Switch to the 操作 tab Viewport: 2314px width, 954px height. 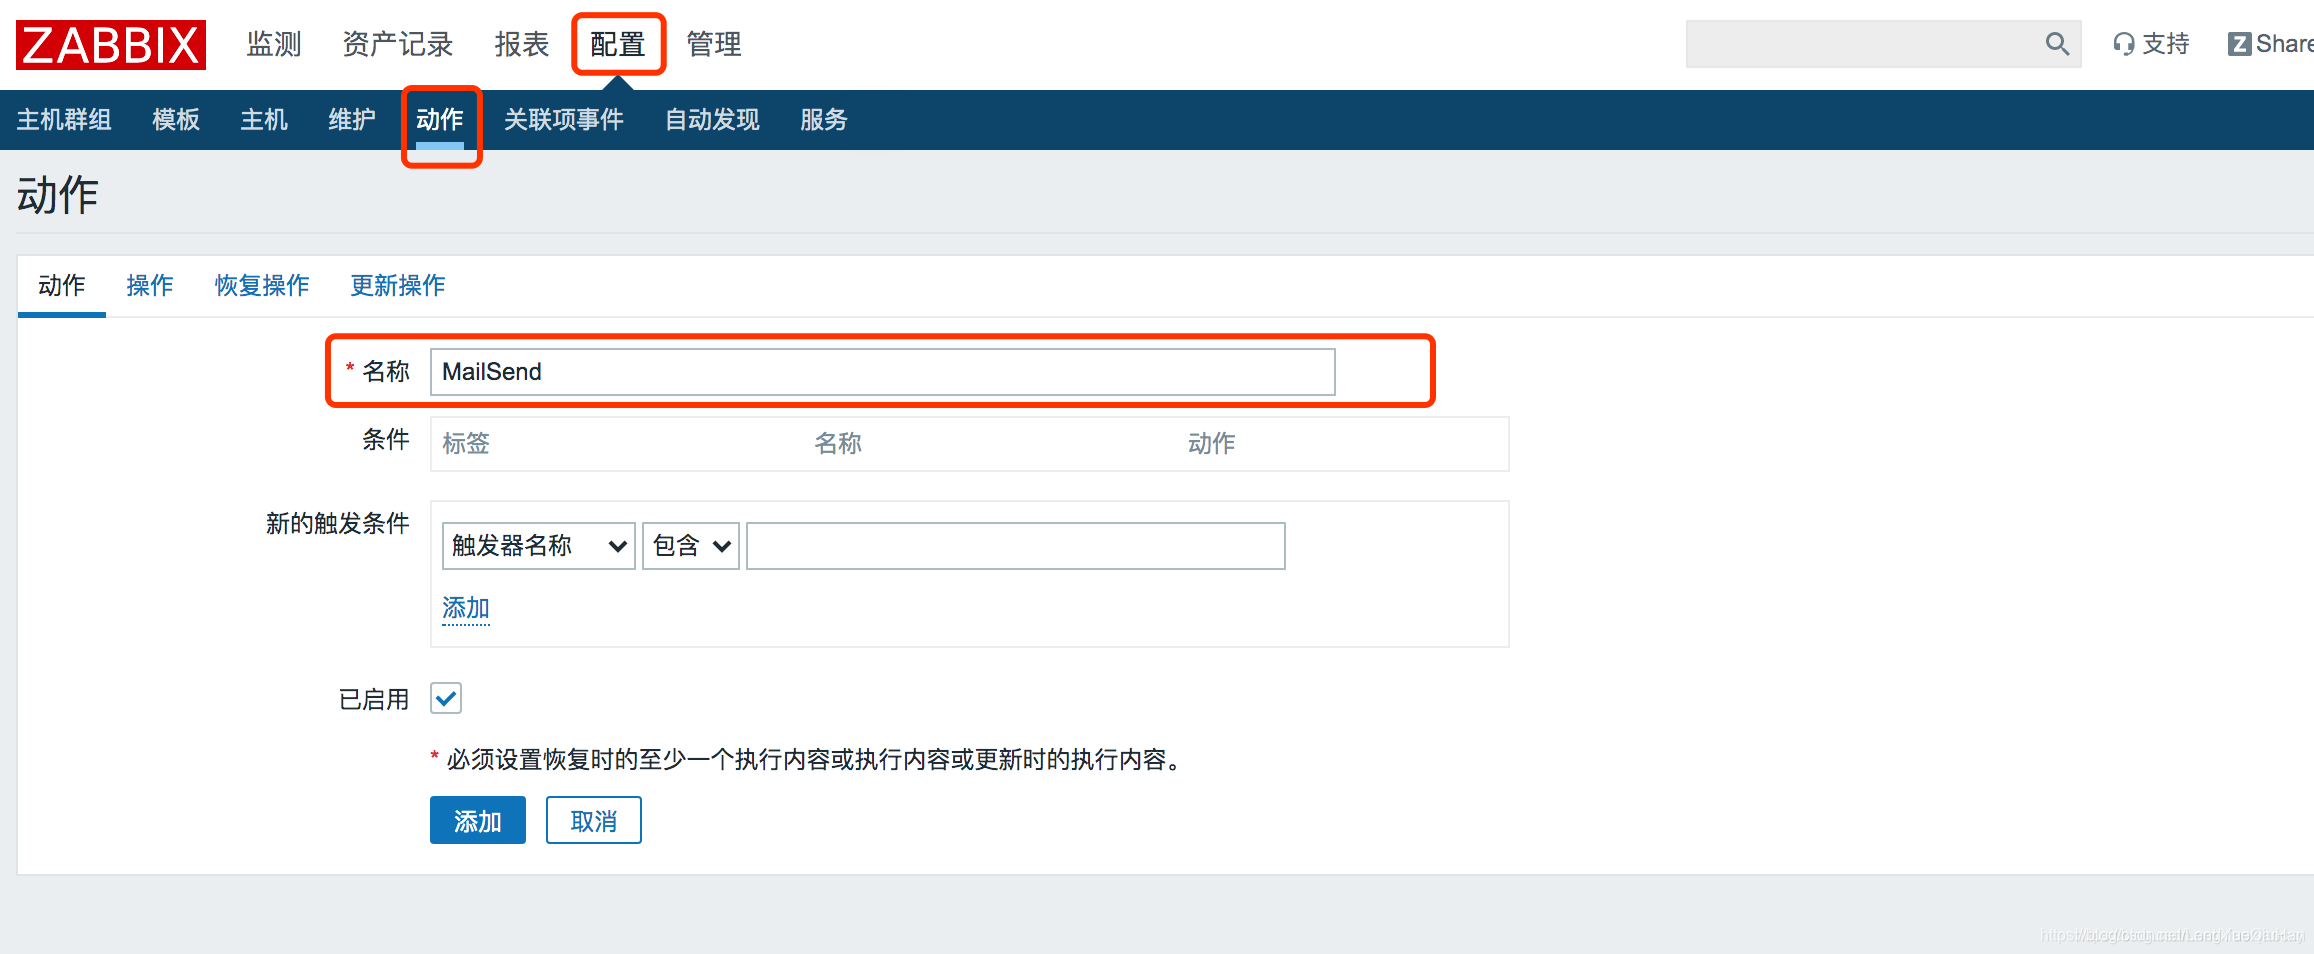coord(150,286)
